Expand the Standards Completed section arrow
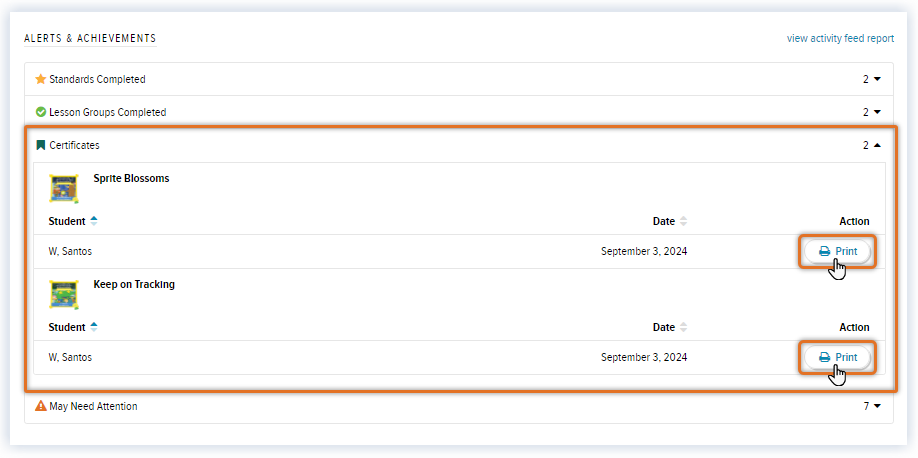This screenshot has width=918, height=458. click(877, 79)
